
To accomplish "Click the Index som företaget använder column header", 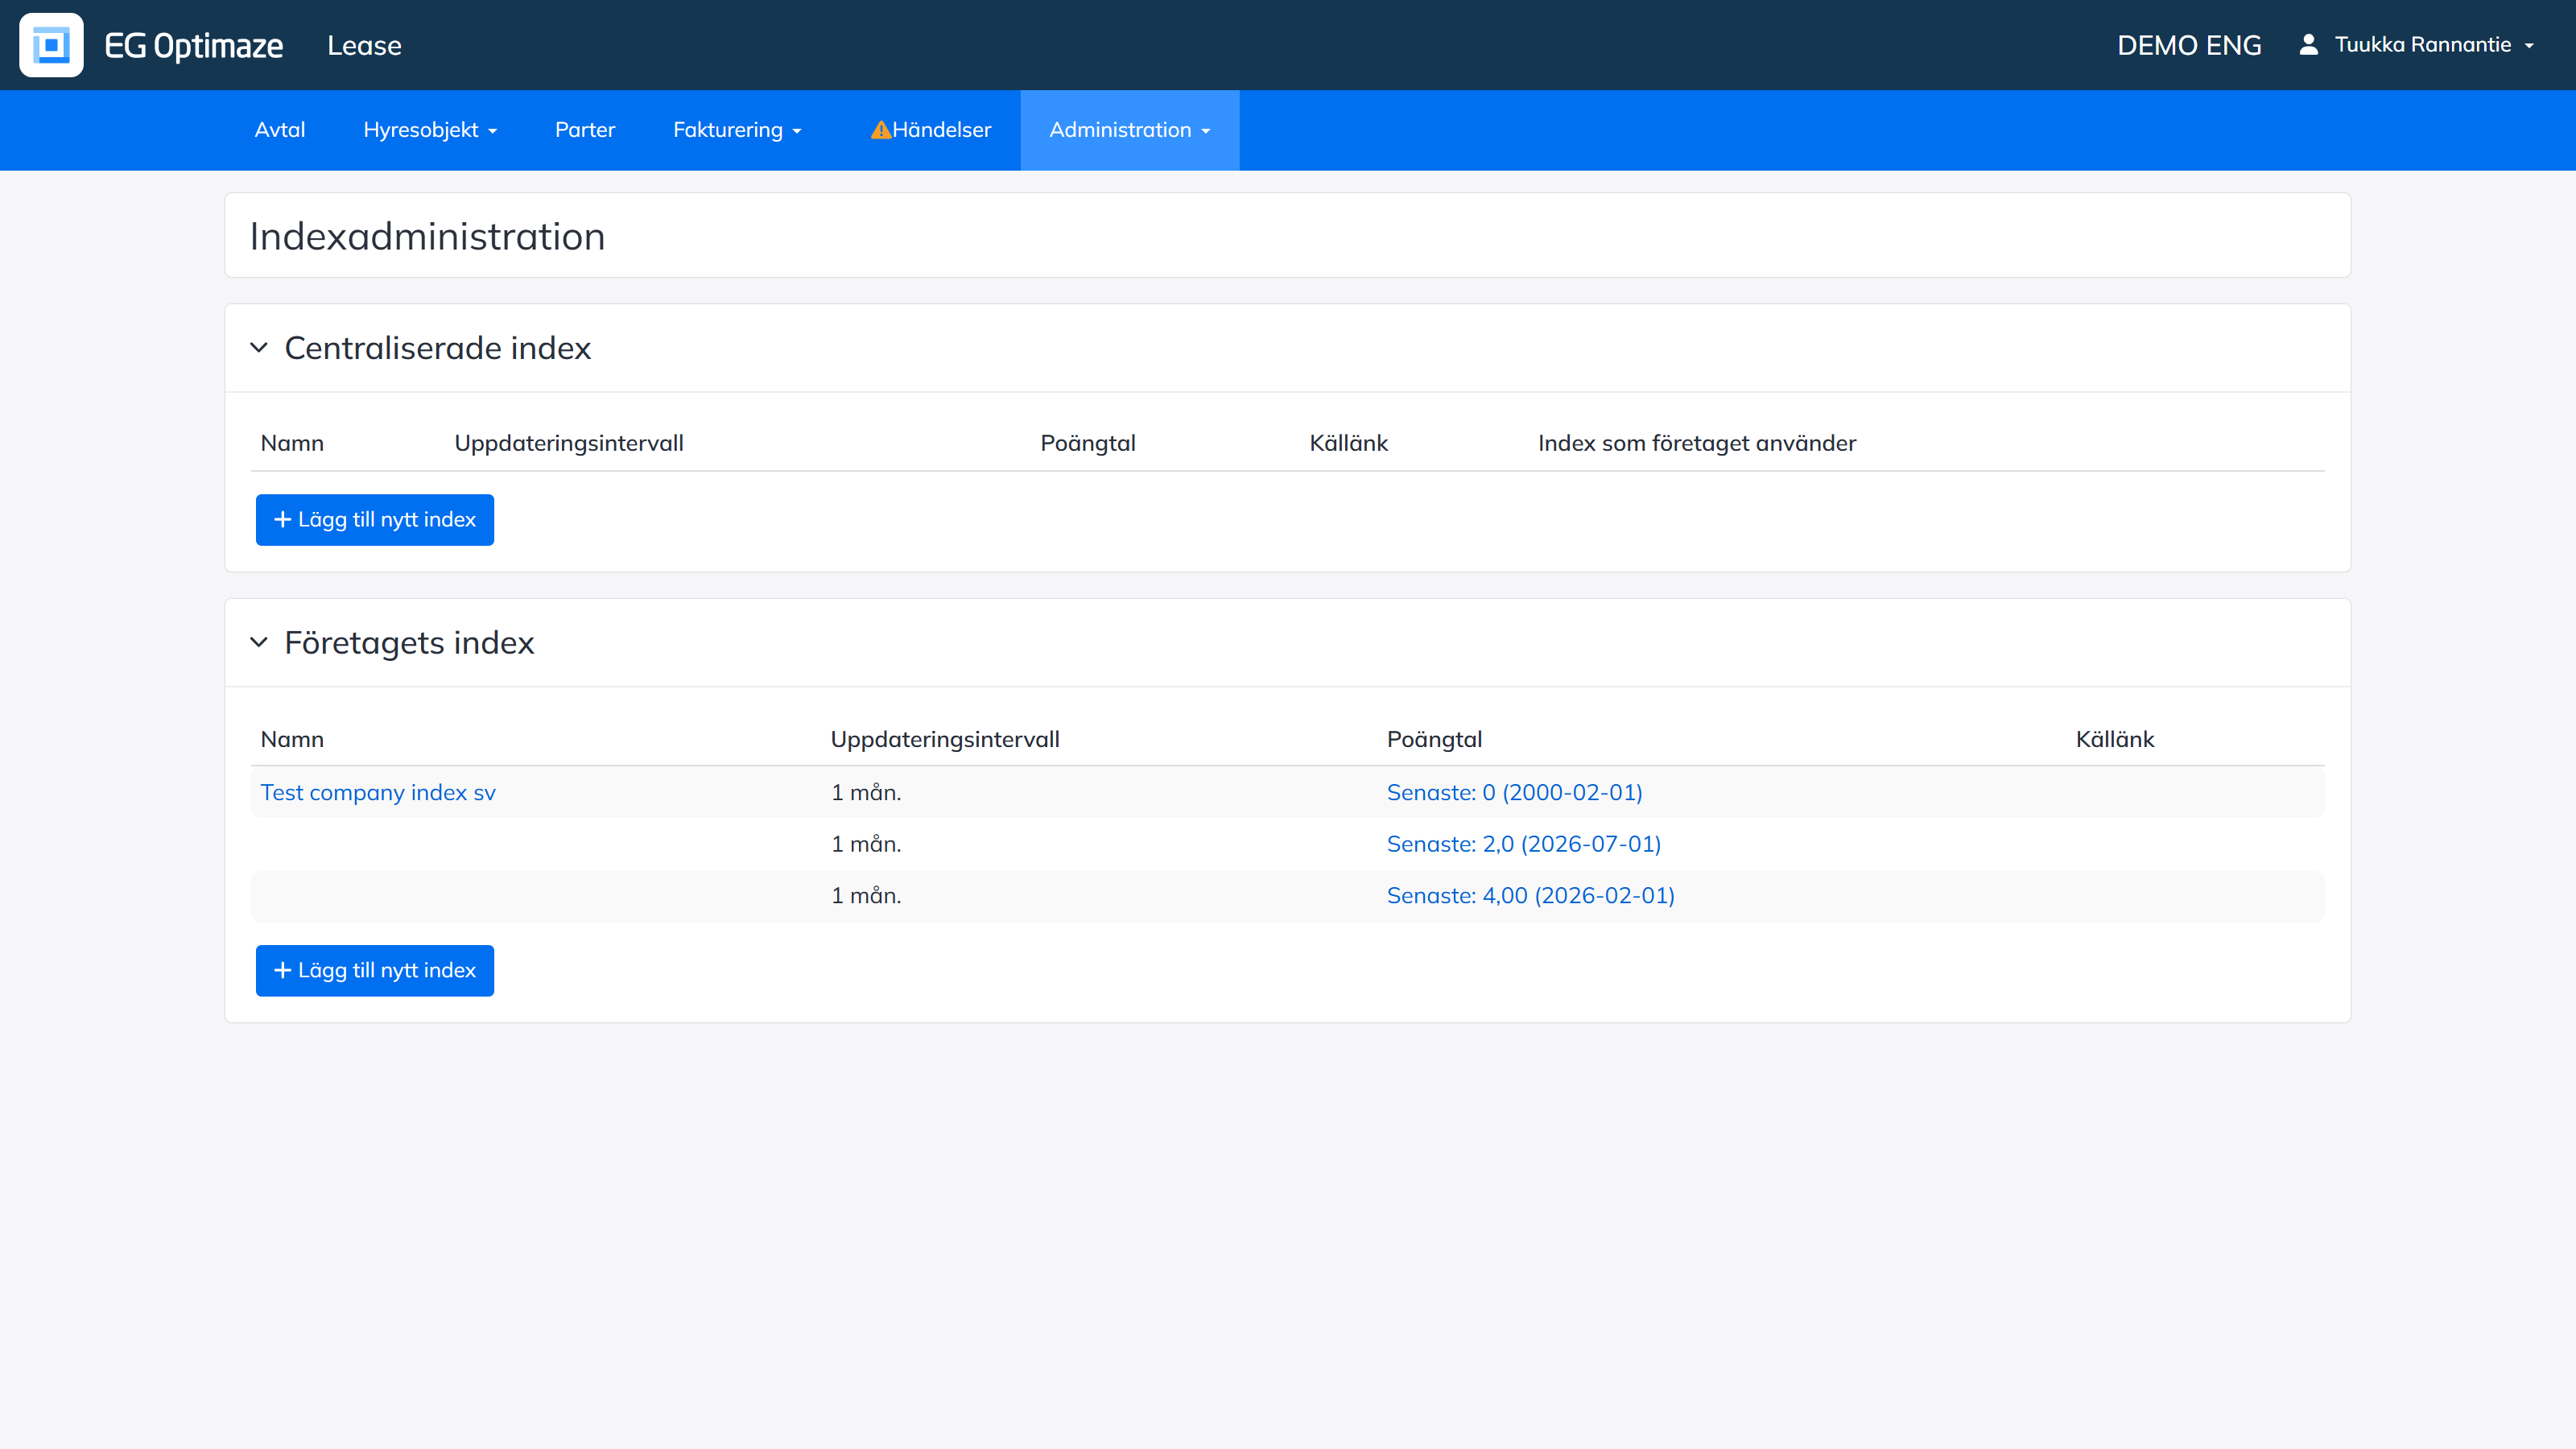I will coord(1697,443).
